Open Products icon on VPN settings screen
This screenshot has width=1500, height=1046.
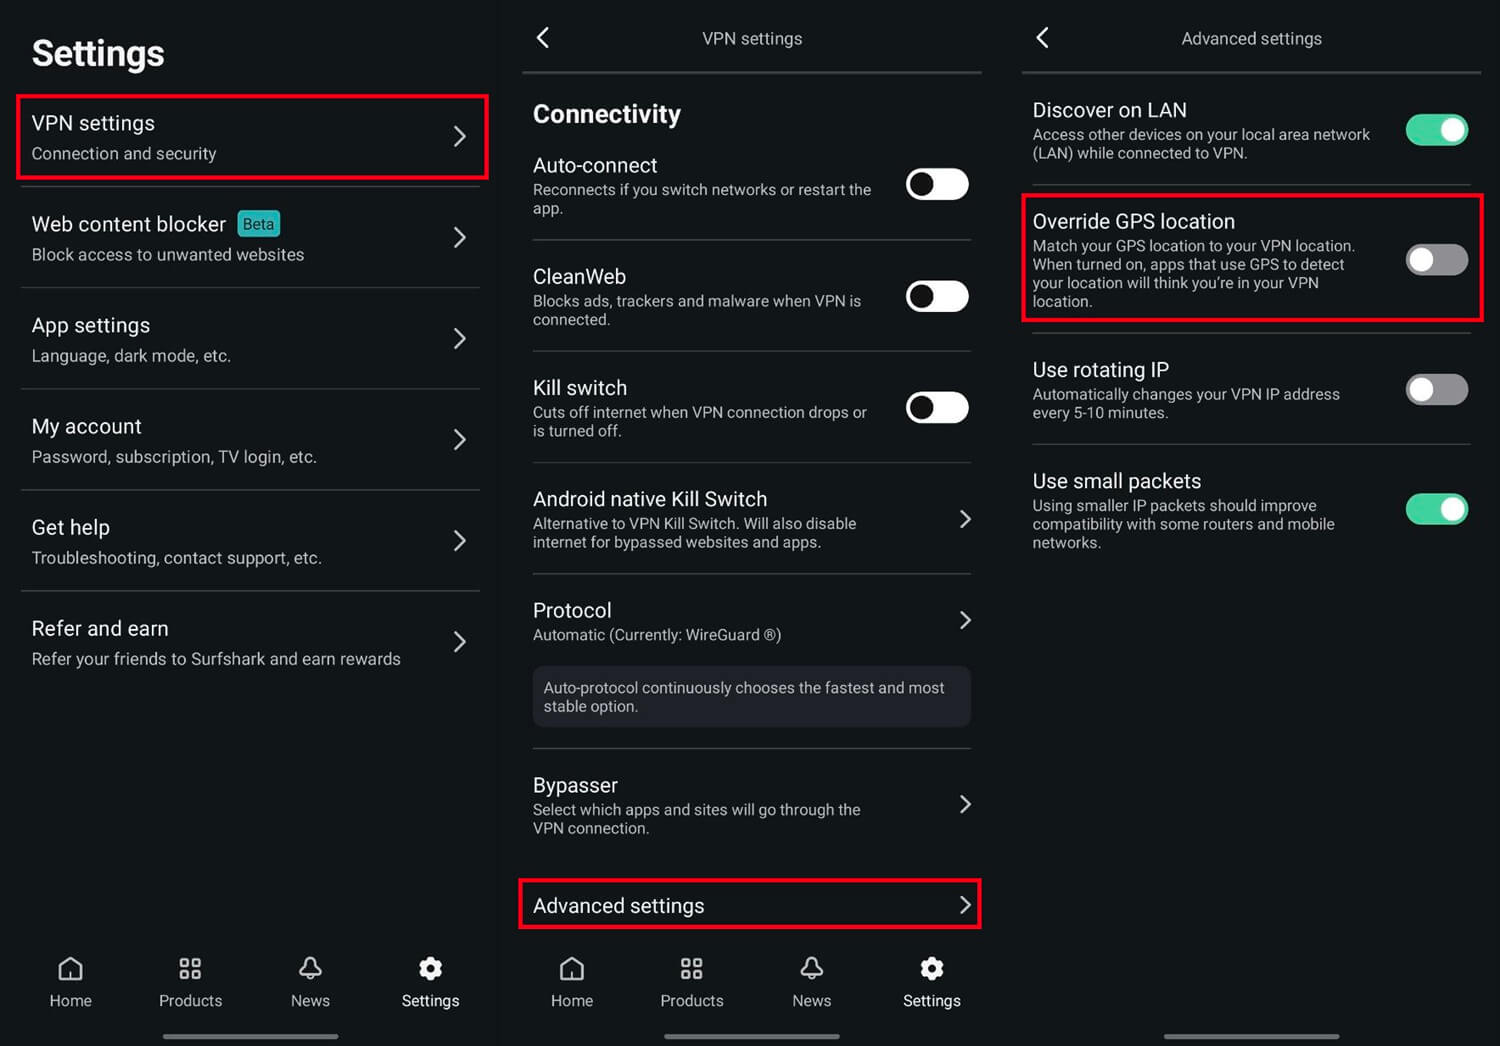(691, 969)
